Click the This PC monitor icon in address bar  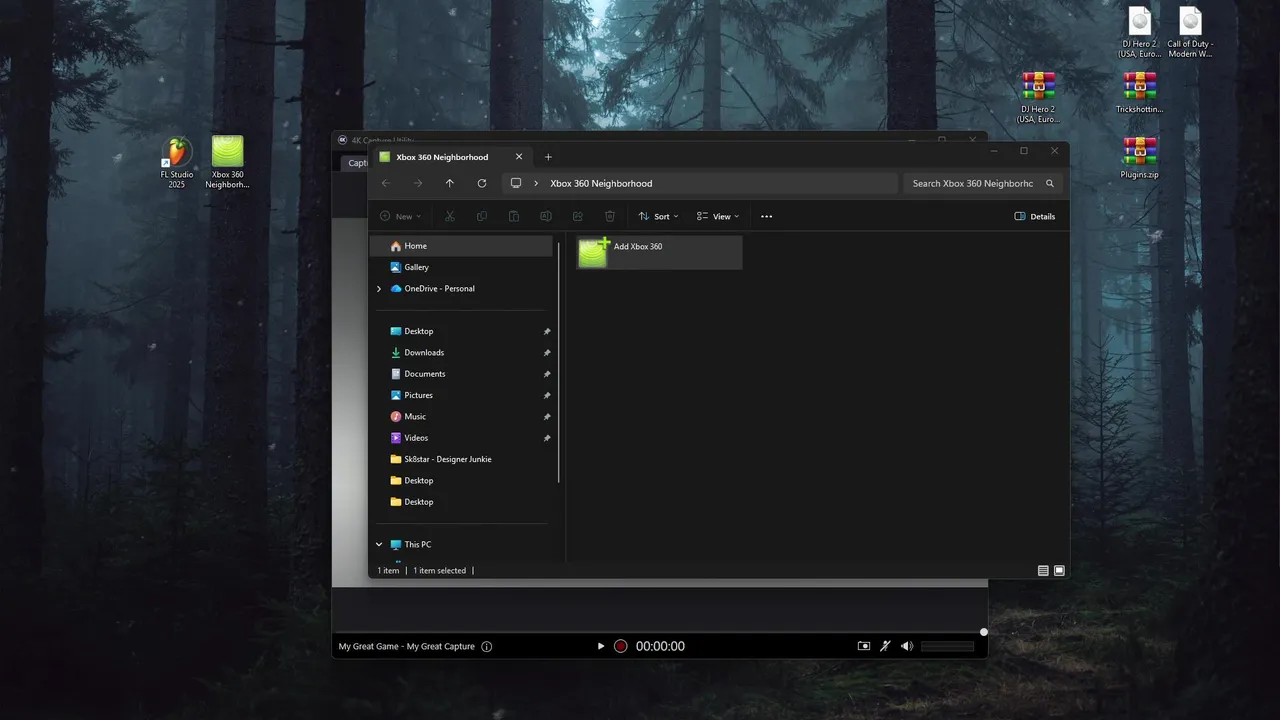(516, 183)
